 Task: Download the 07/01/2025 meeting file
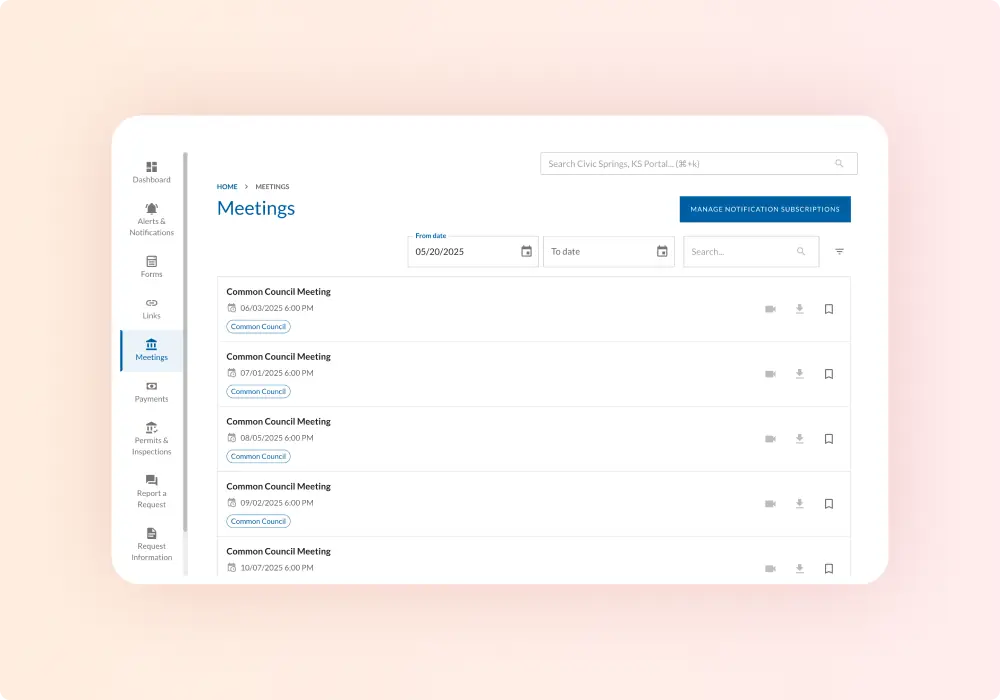(x=799, y=374)
